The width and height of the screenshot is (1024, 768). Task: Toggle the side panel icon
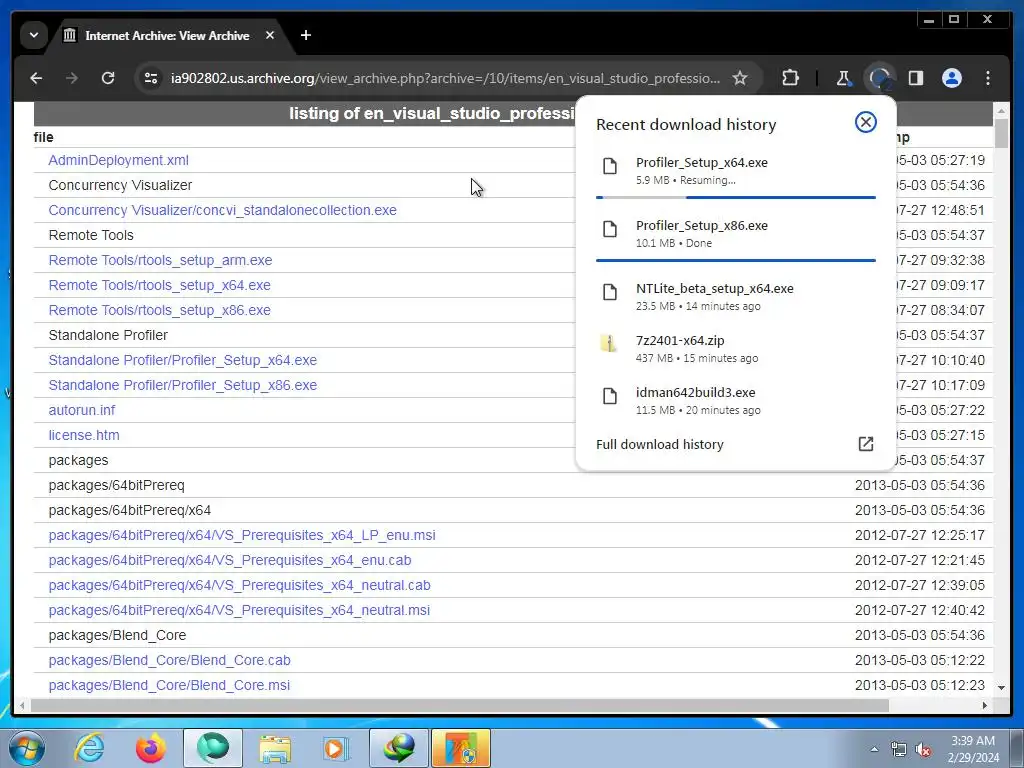pos(916,78)
